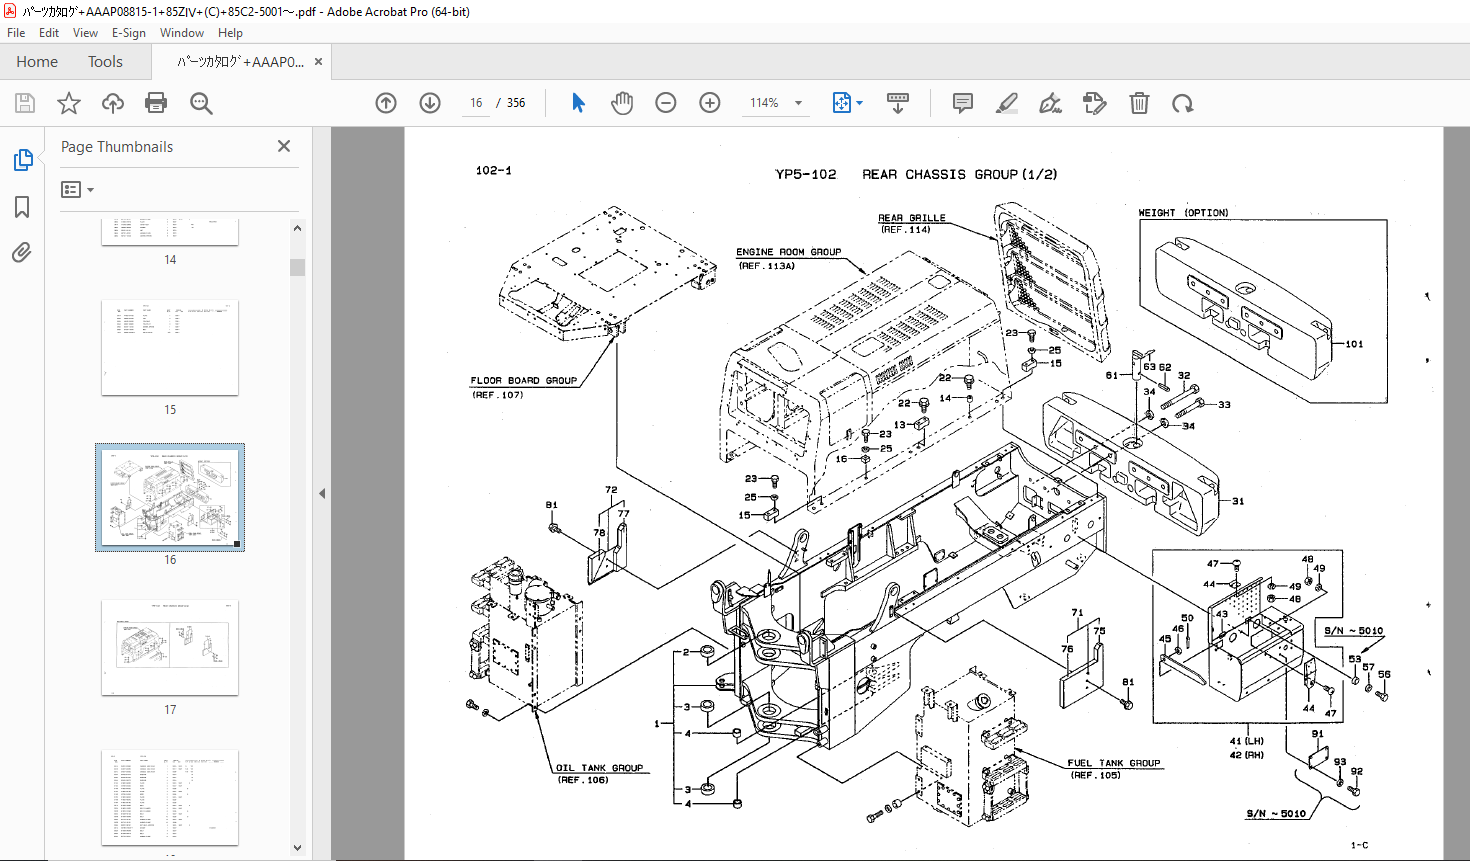
Task: Click the thumbnail panel scrollbar thumb
Action: (297, 267)
